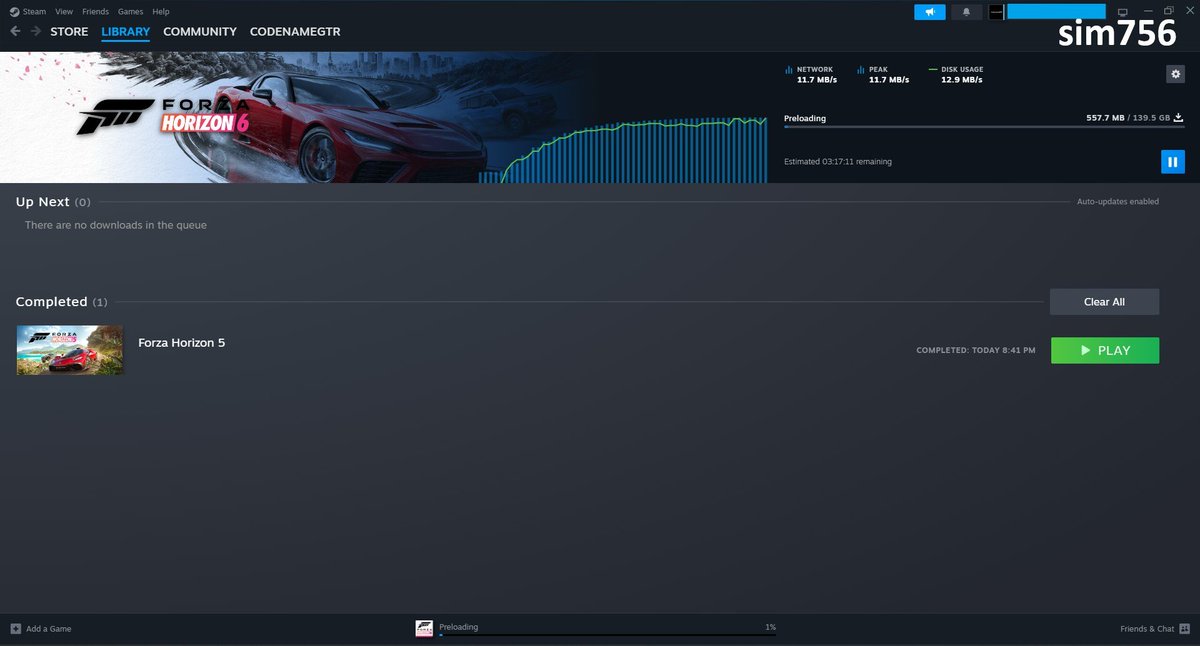Click the NETWORK speed stat
Viewport: 1200px width, 646px height.
click(x=811, y=75)
